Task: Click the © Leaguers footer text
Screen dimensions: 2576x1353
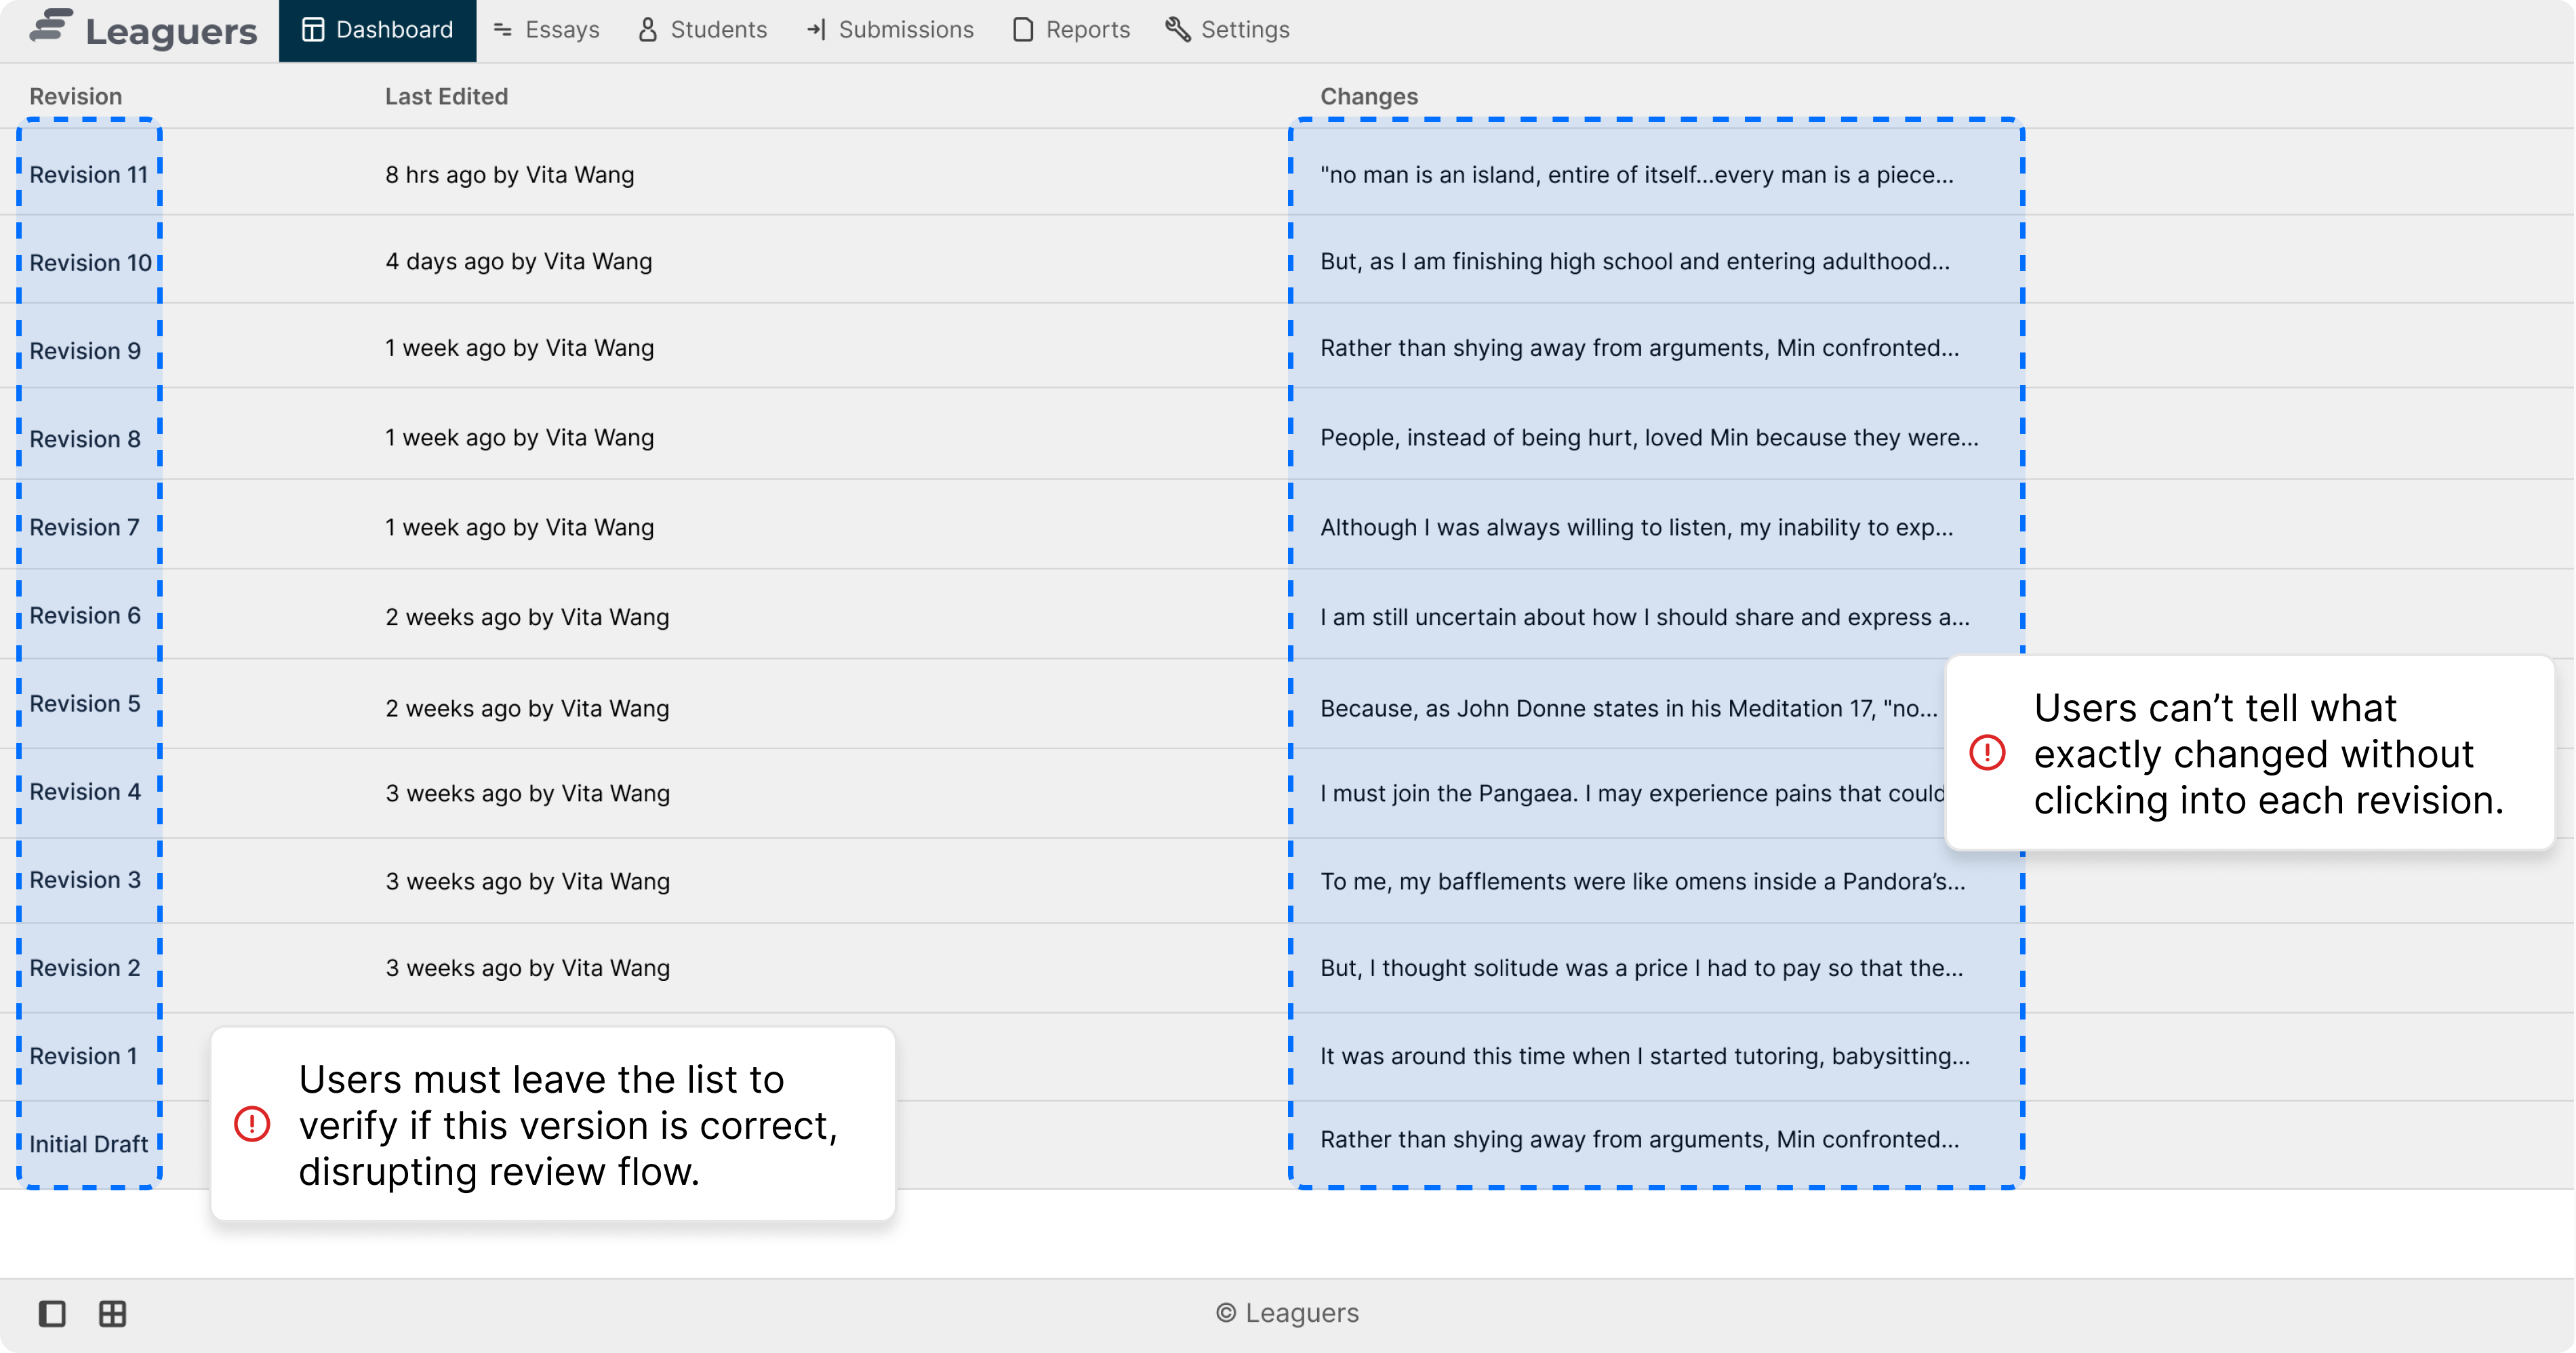Action: pos(1288,1313)
